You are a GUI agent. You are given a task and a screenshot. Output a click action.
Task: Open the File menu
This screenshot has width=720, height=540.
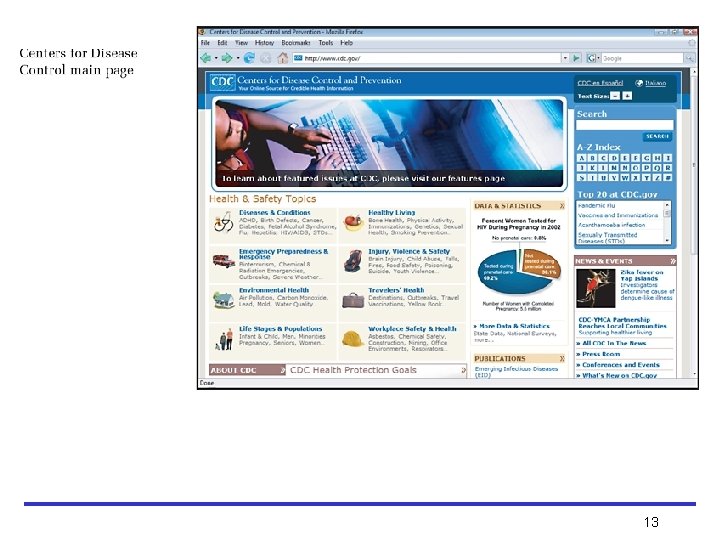click(205, 43)
